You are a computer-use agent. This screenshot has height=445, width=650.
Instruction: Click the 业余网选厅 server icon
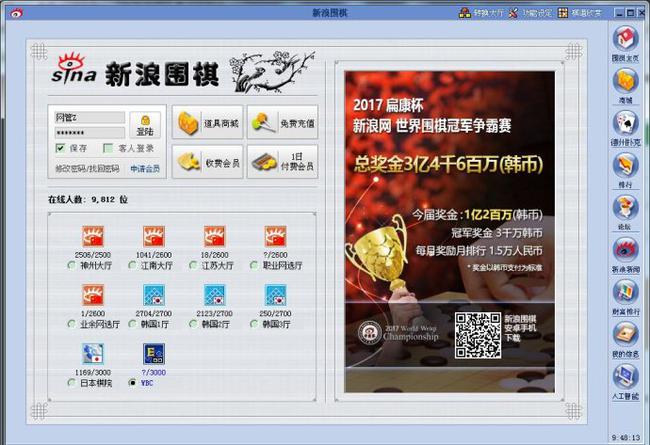click(x=93, y=295)
